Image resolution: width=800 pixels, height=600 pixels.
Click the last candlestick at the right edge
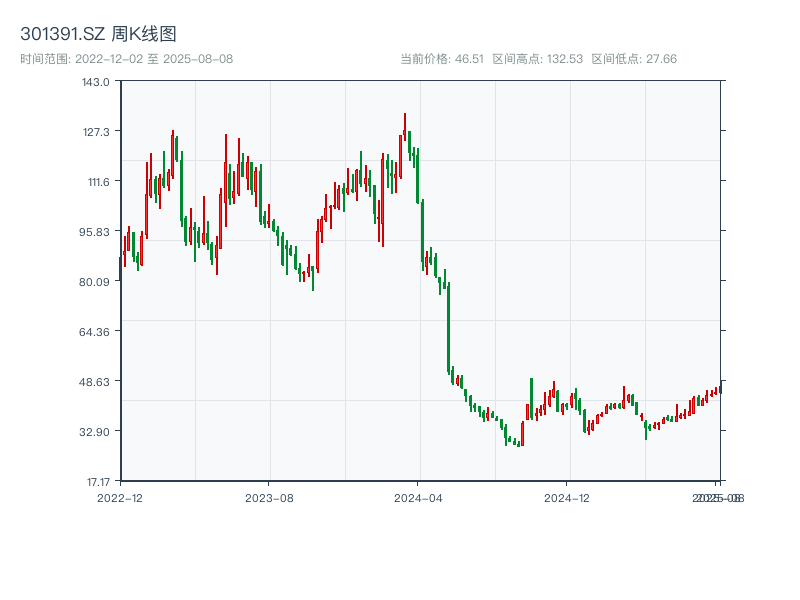[719, 388]
